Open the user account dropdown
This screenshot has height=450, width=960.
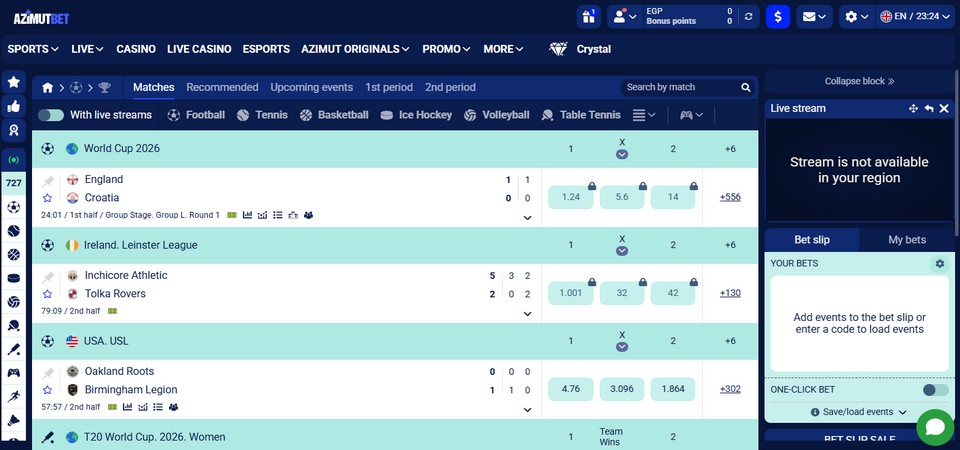(x=624, y=17)
